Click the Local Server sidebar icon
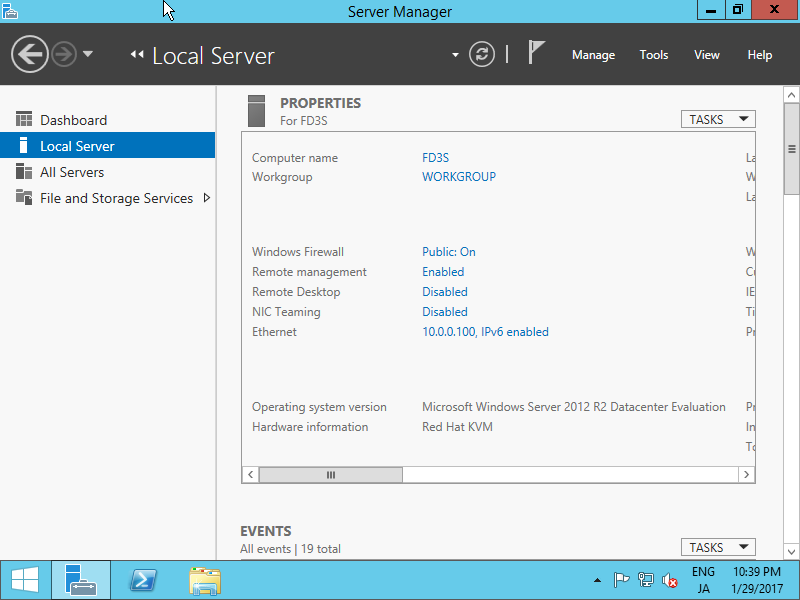Screen dimensions: 800x600 (23, 145)
